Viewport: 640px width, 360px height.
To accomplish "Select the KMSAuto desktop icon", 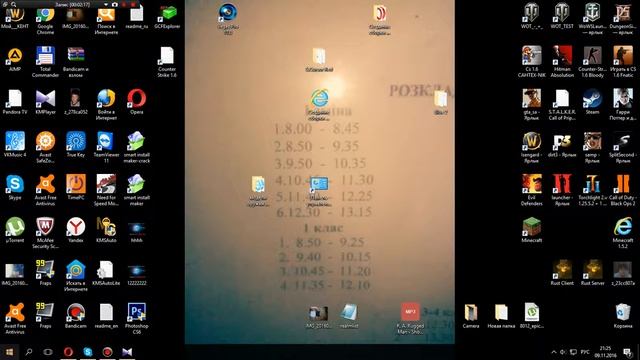I will tap(106, 230).
